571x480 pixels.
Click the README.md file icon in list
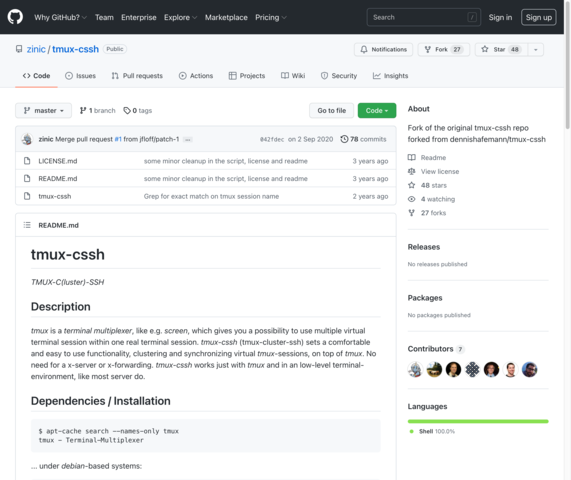tap(27, 178)
